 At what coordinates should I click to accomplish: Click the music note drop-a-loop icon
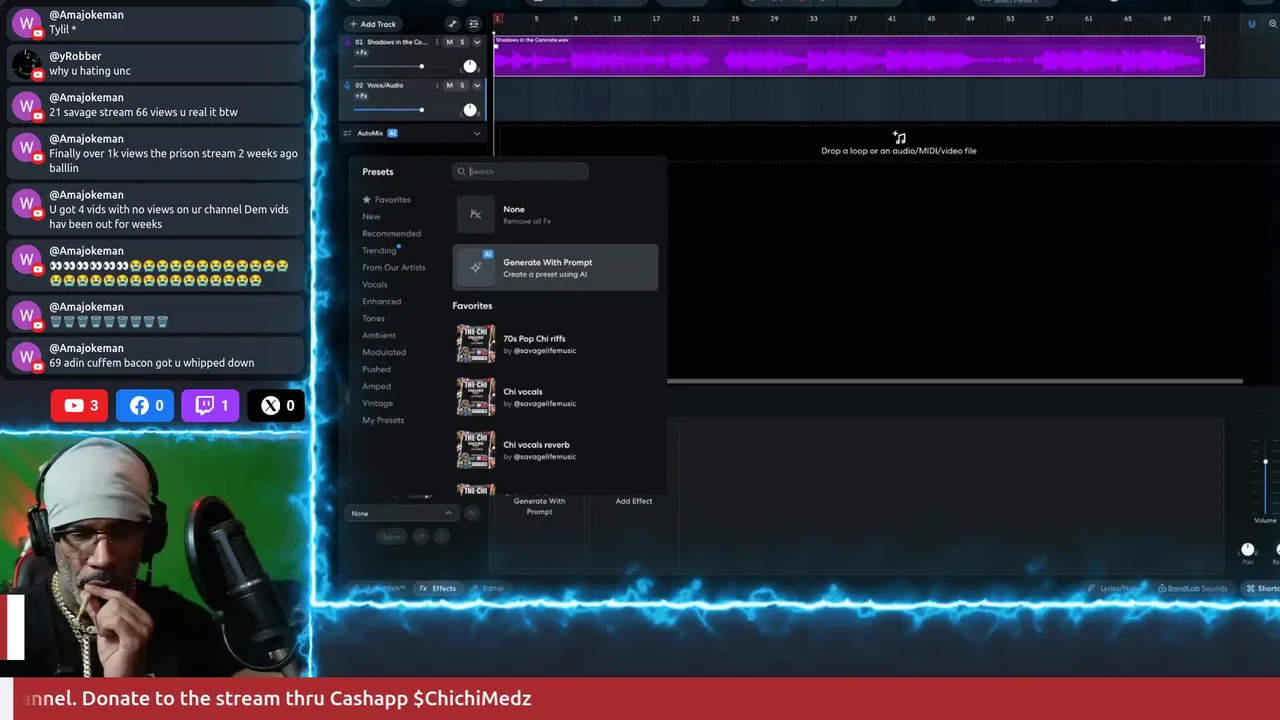point(899,138)
